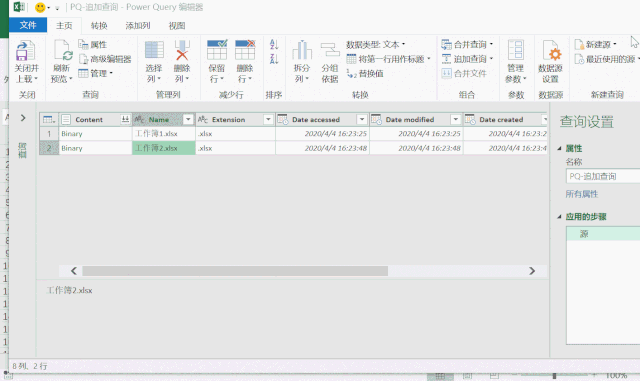Open the Date modified column filter dropdown
This screenshot has height=381, width=640.
tap(456, 119)
